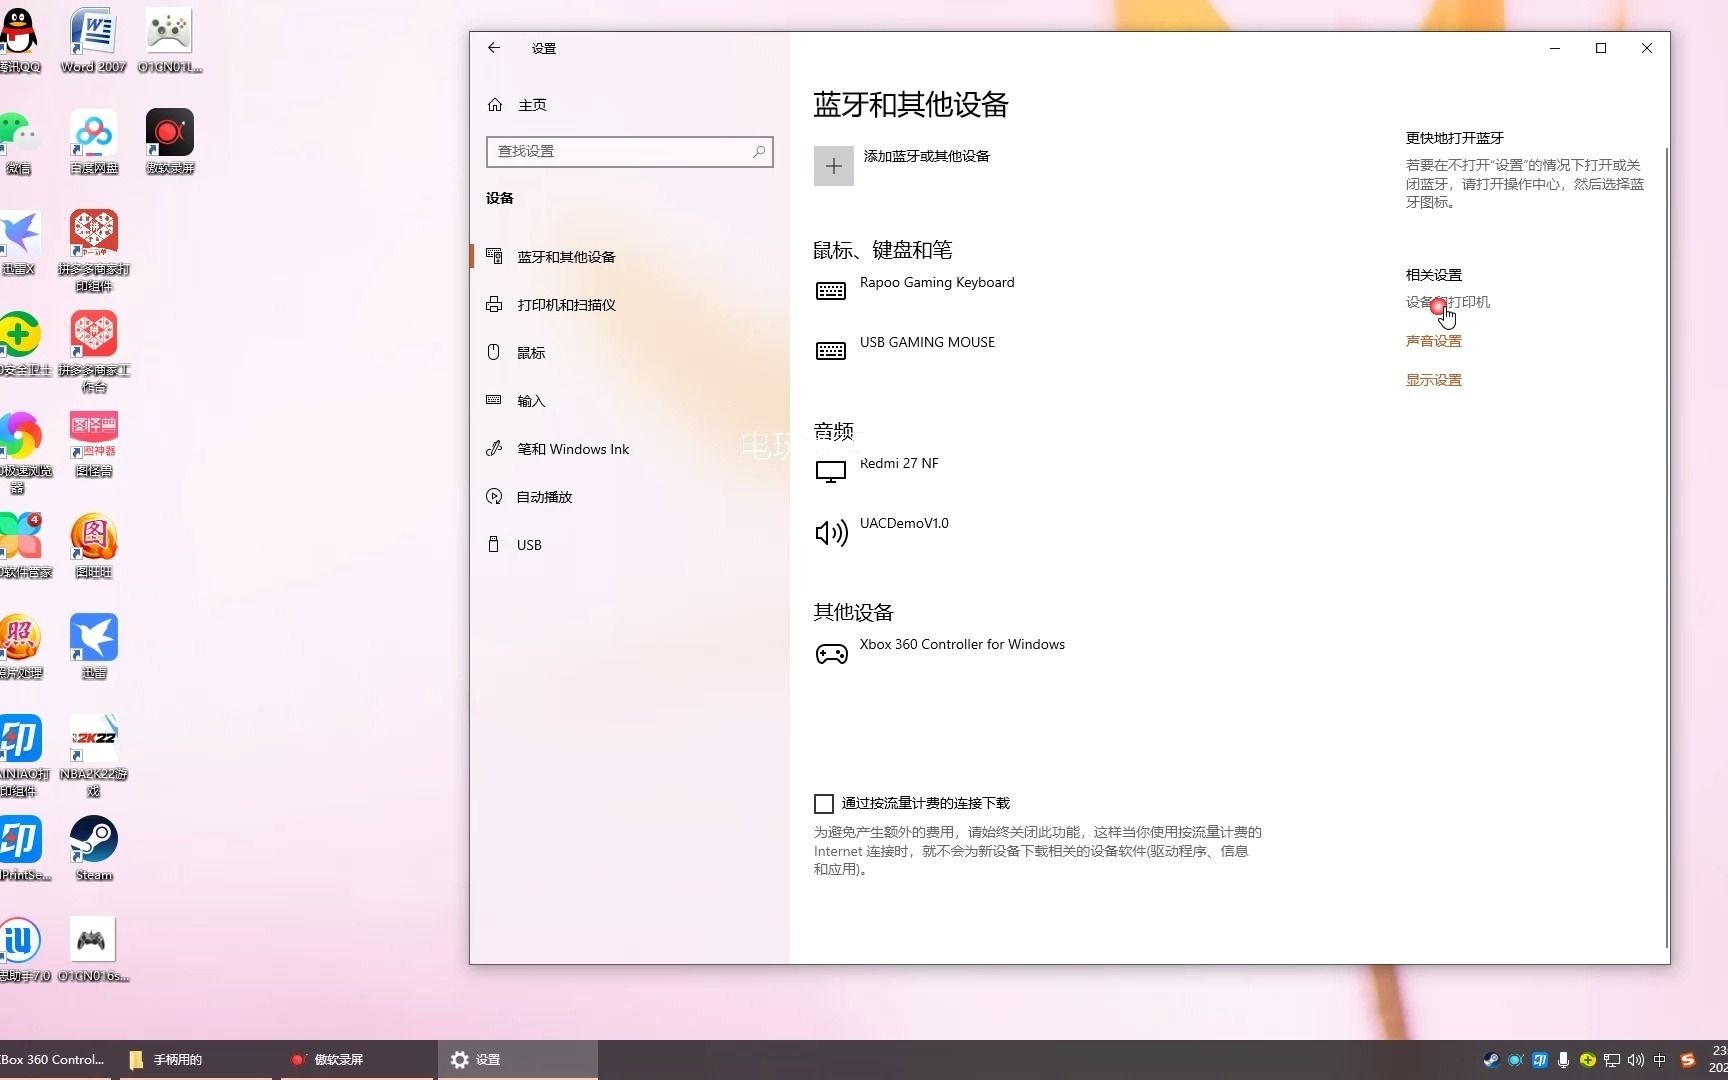The height and width of the screenshot is (1080, 1728).
Task: Open the USB settings section
Action: tap(528, 544)
